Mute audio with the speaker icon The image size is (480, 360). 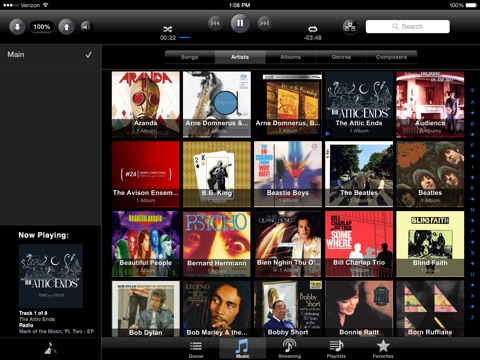(86, 26)
